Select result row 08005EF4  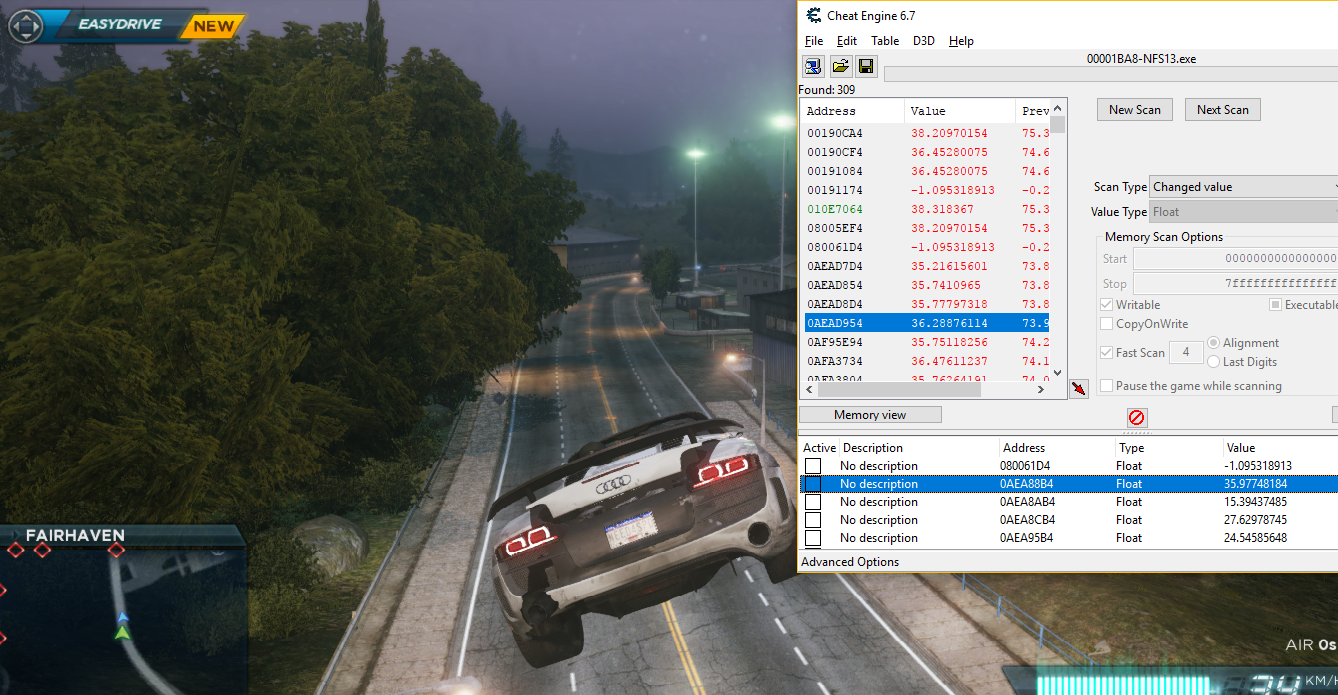click(x=926, y=228)
